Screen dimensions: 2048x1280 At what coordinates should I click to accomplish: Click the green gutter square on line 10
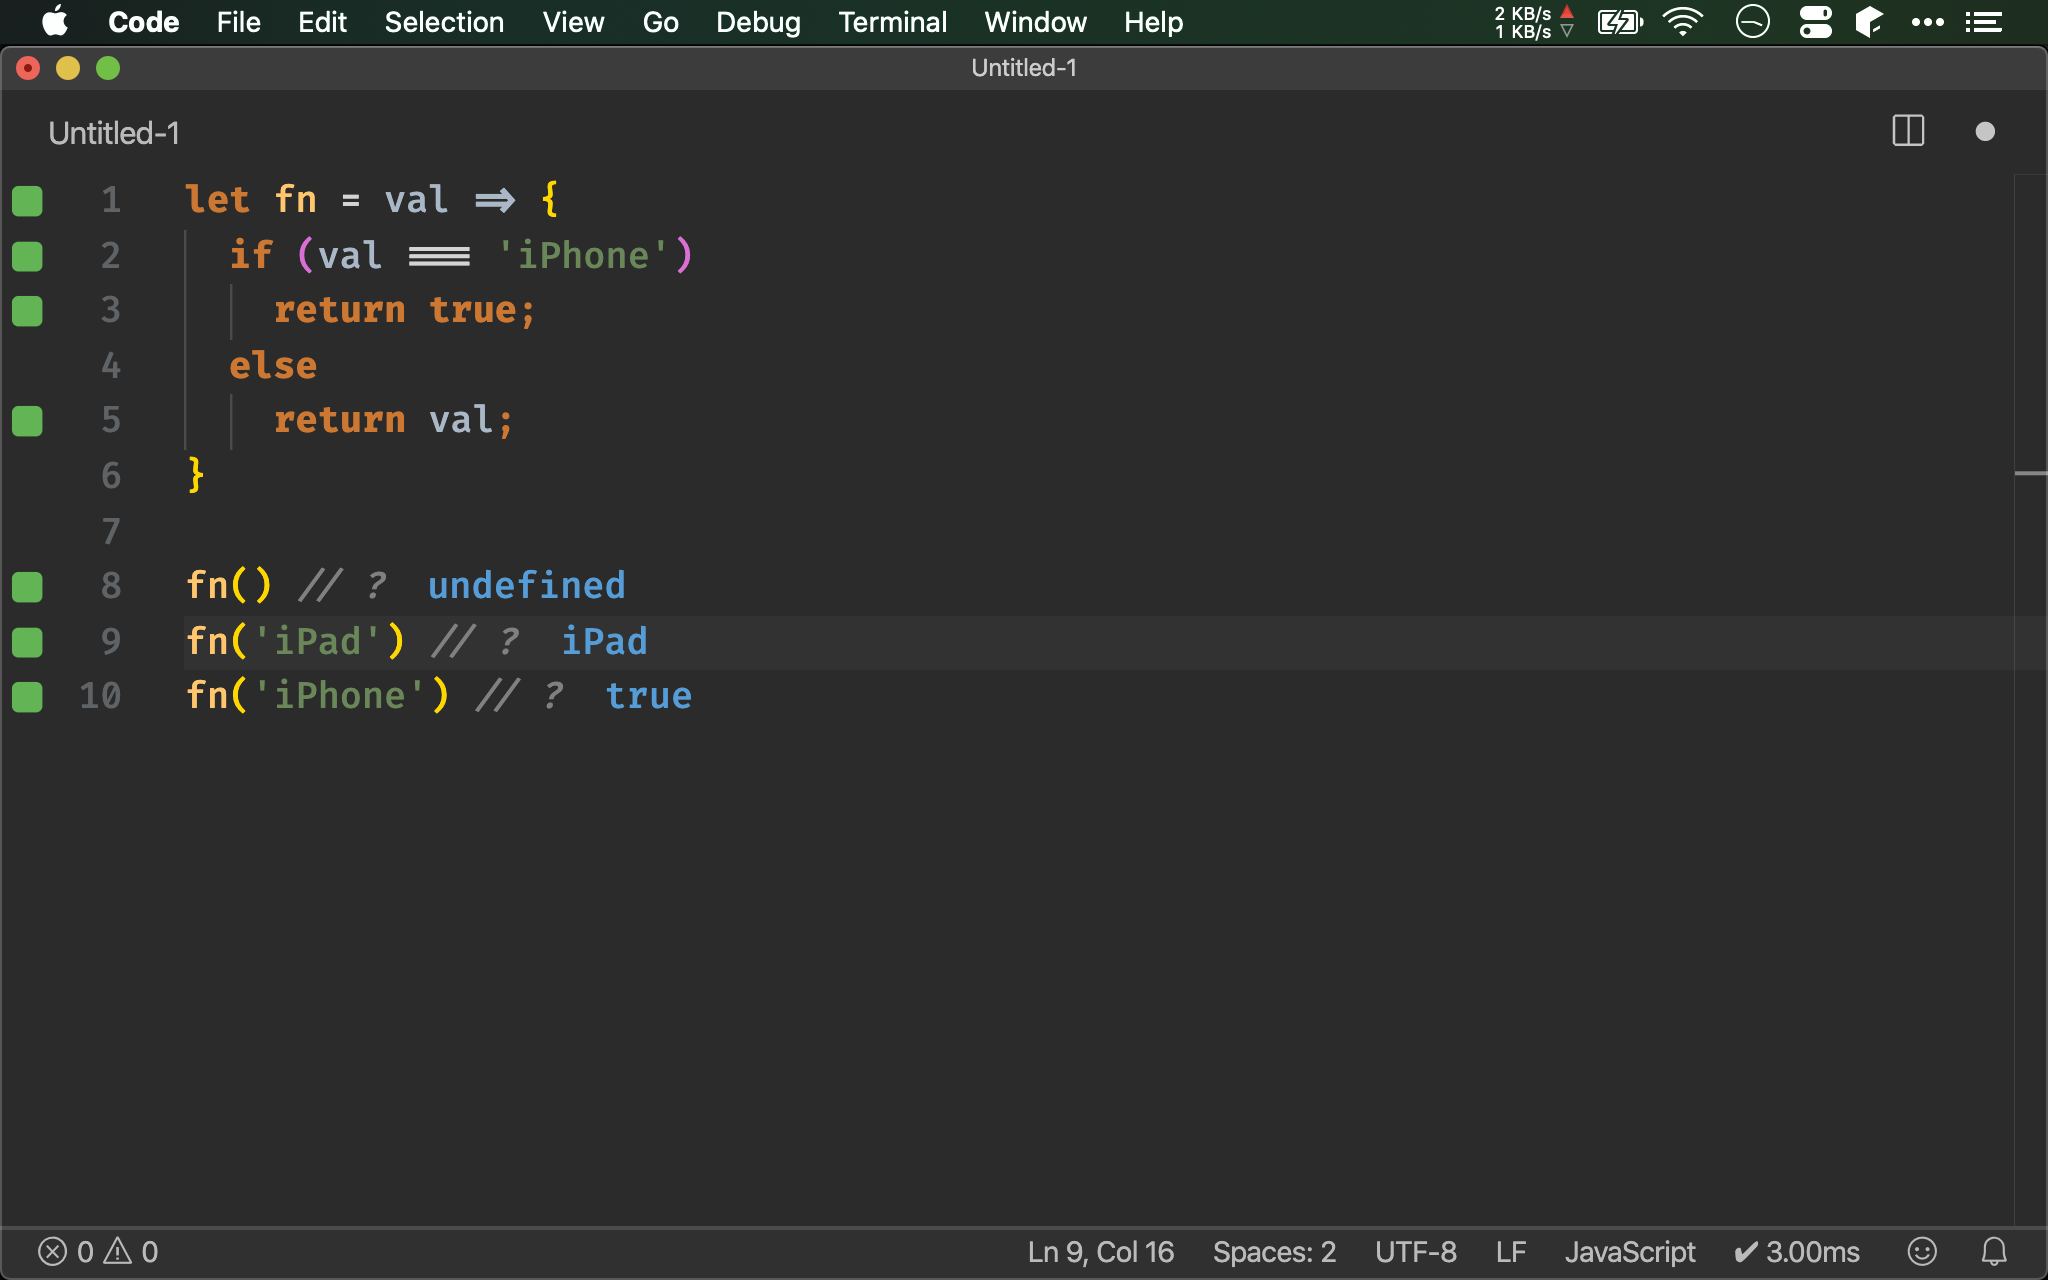tap(27, 697)
